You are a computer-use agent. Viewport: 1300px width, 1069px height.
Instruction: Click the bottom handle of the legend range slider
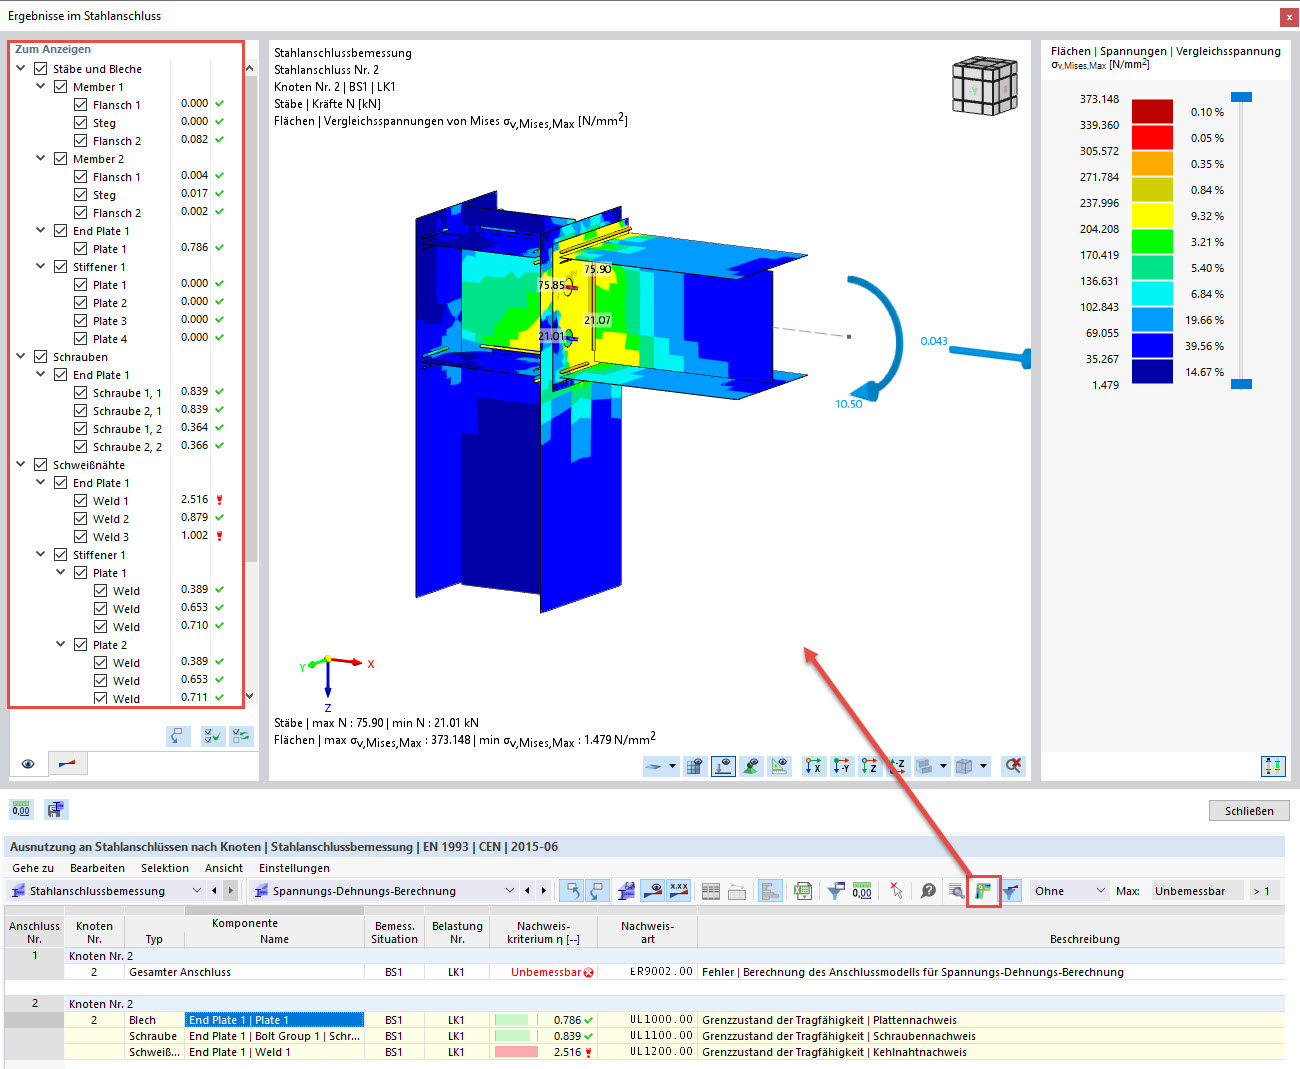click(1241, 384)
